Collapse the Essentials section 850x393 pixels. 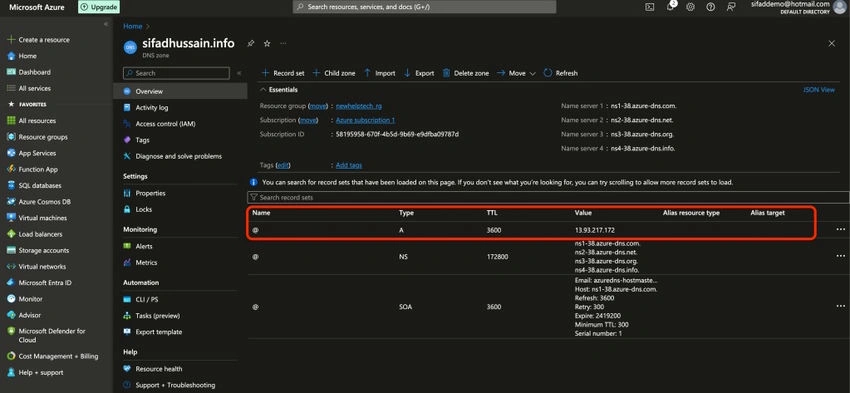pos(264,89)
